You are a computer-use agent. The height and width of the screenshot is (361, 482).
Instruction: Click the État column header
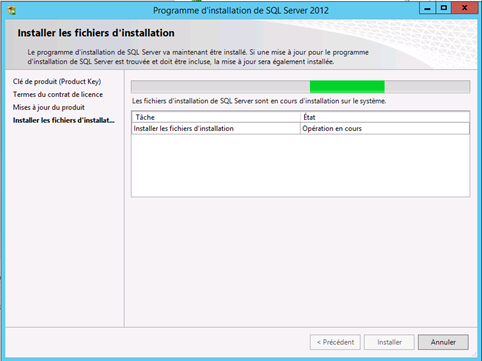pyautogui.click(x=385, y=117)
